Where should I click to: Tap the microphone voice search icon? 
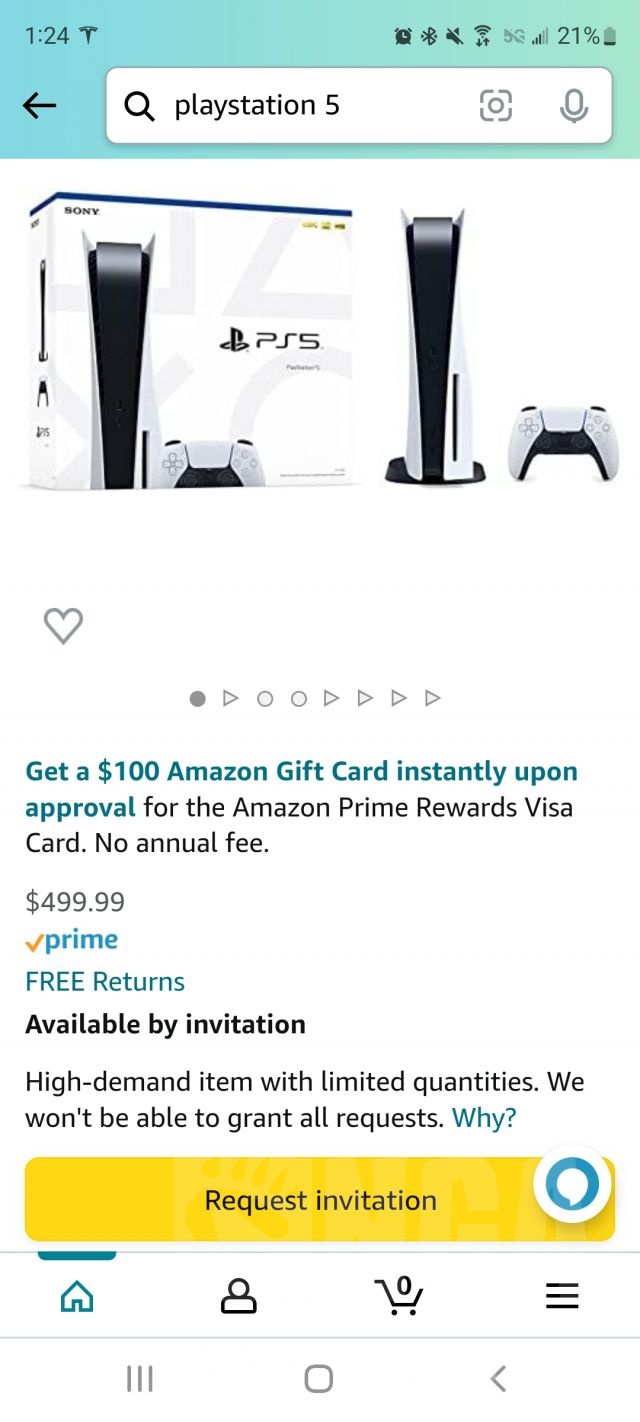tap(574, 105)
